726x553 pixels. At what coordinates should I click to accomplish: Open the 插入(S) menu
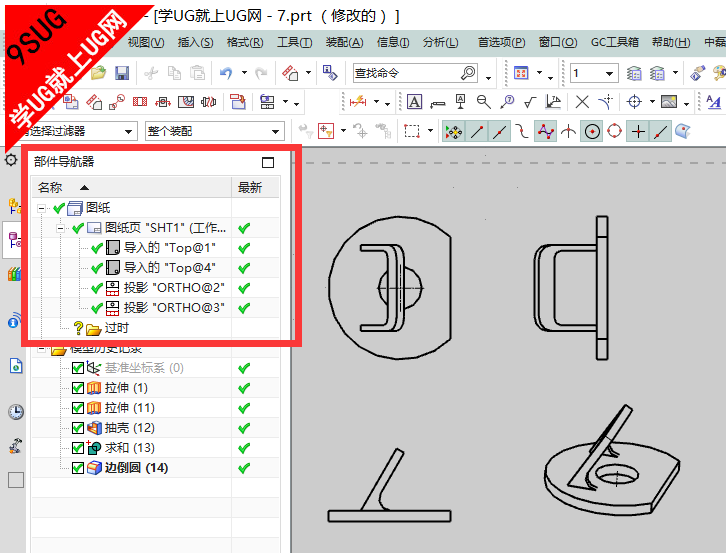(195, 43)
